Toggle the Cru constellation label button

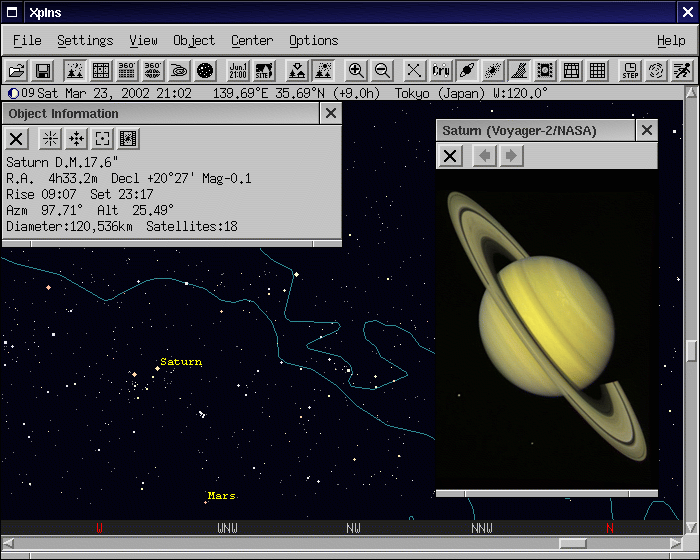pyautogui.click(x=441, y=71)
